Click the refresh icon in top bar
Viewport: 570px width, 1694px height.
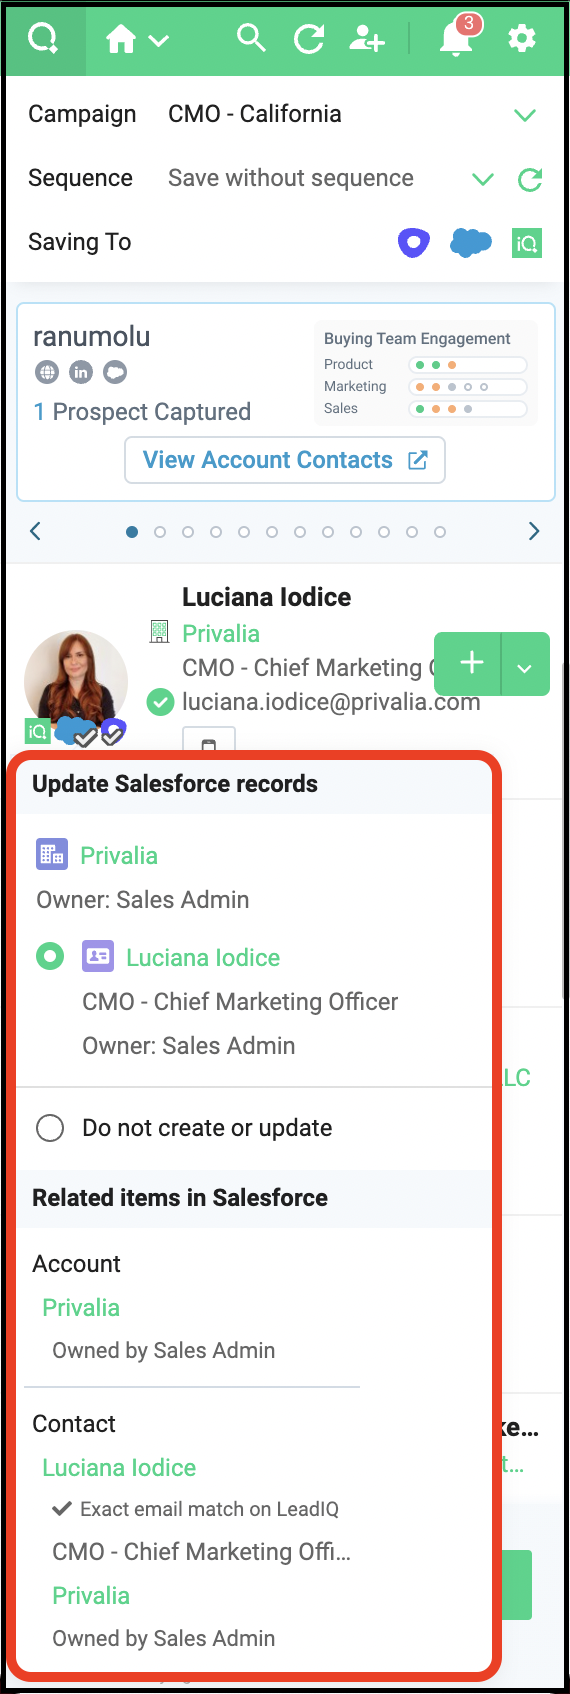[x=309, y=39]
